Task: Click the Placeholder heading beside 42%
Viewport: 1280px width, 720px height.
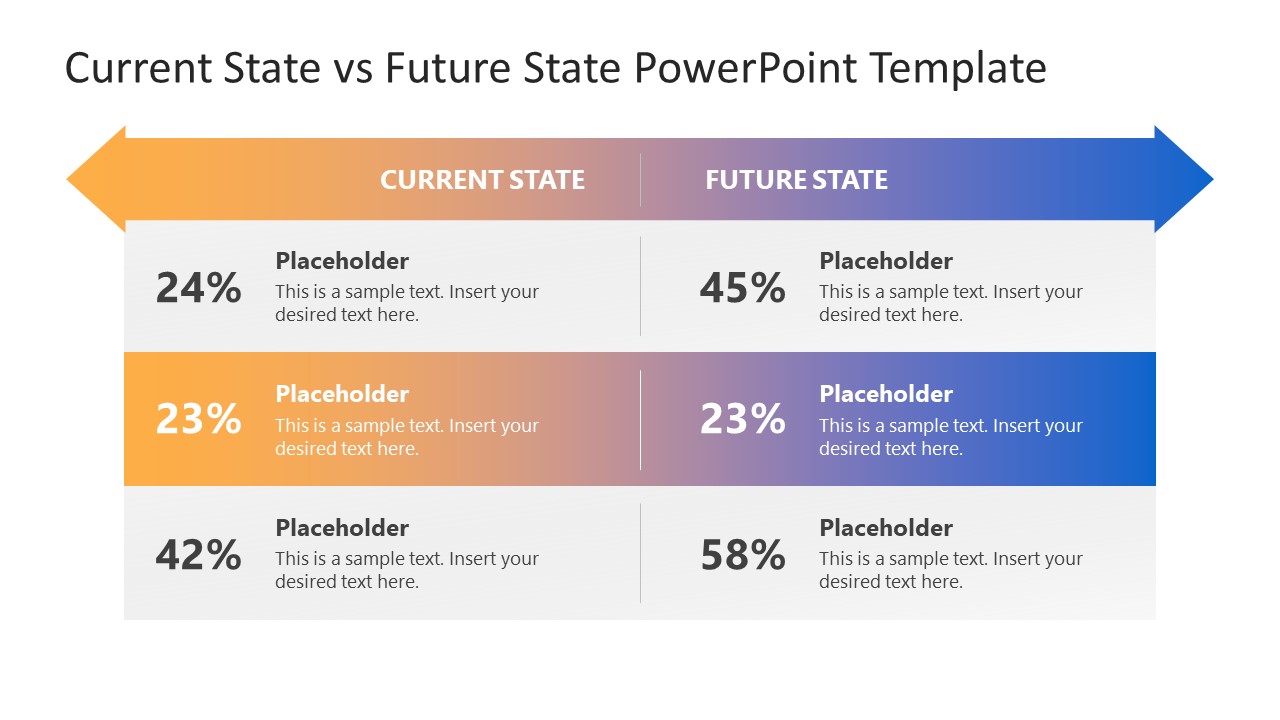Action: tap(342, 528)
